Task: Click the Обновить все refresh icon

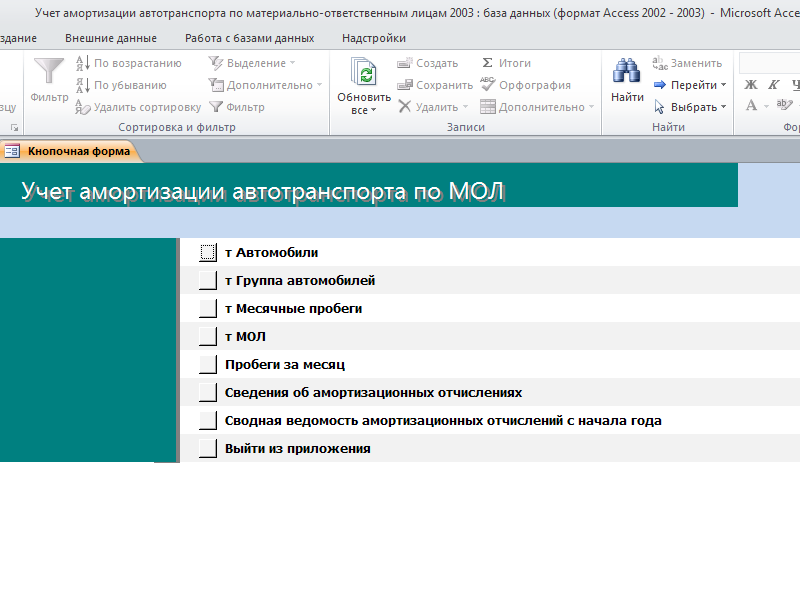Action: point(364,74)
